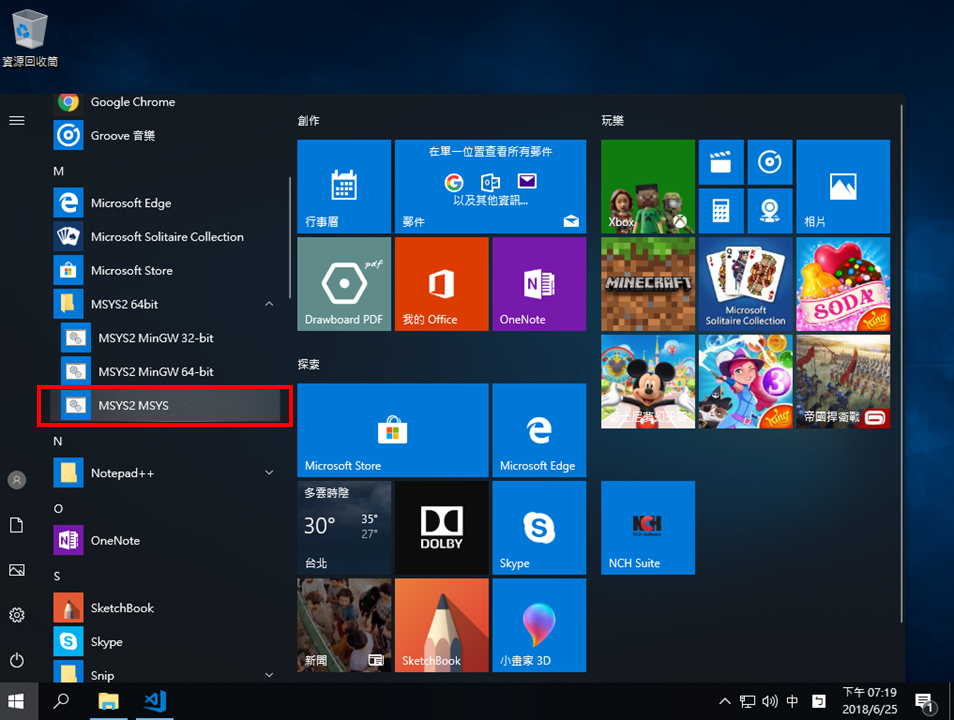Expand the Notepad++ folder

click(269, 473)
